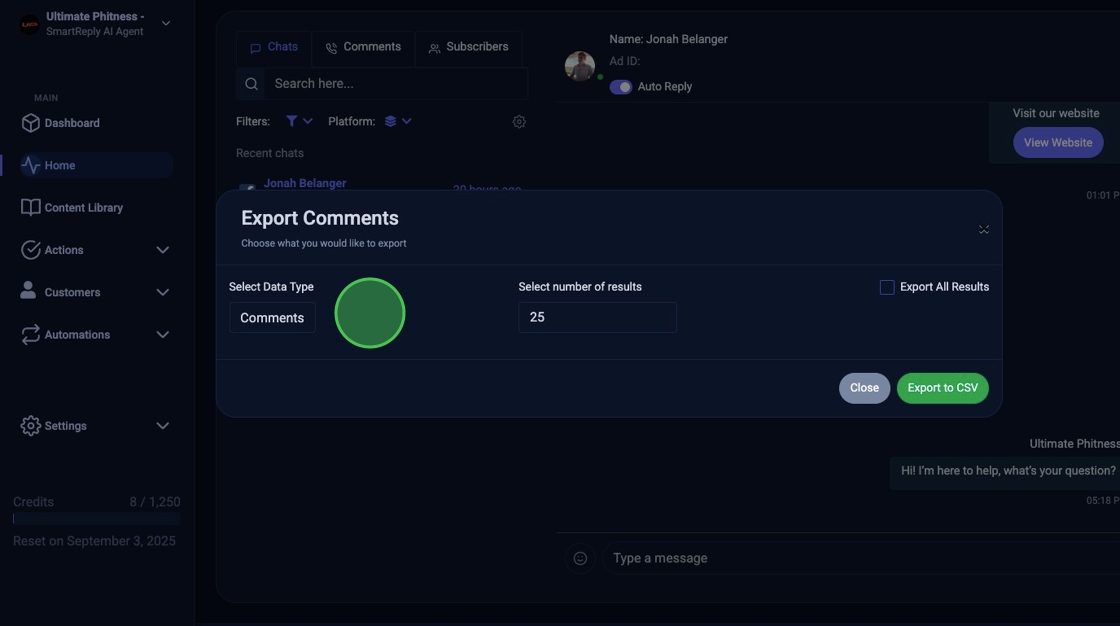Click the View Website button
Viewport: 1120px width, 626px height.
(1058, 142)
